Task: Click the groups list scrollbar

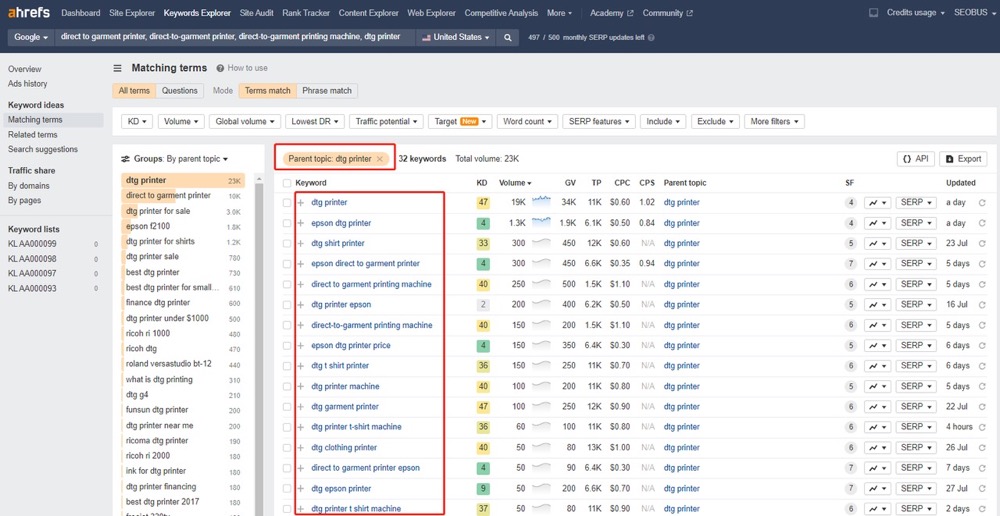Action: [259, 344]
